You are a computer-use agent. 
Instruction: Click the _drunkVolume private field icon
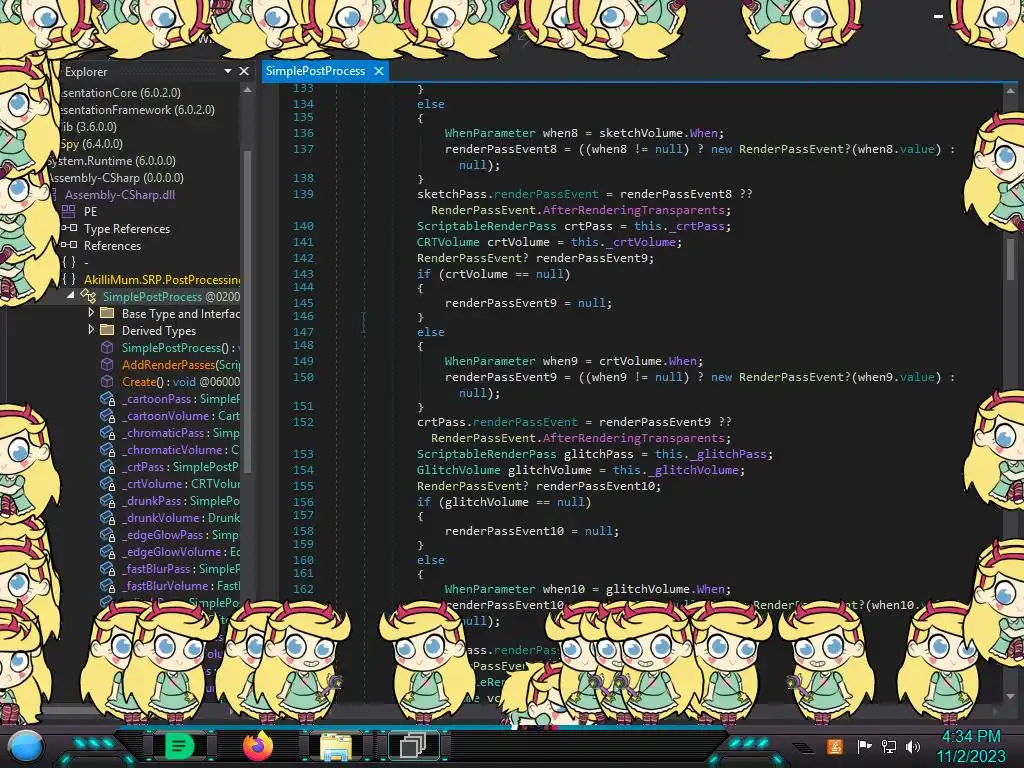tap(107, 517)
